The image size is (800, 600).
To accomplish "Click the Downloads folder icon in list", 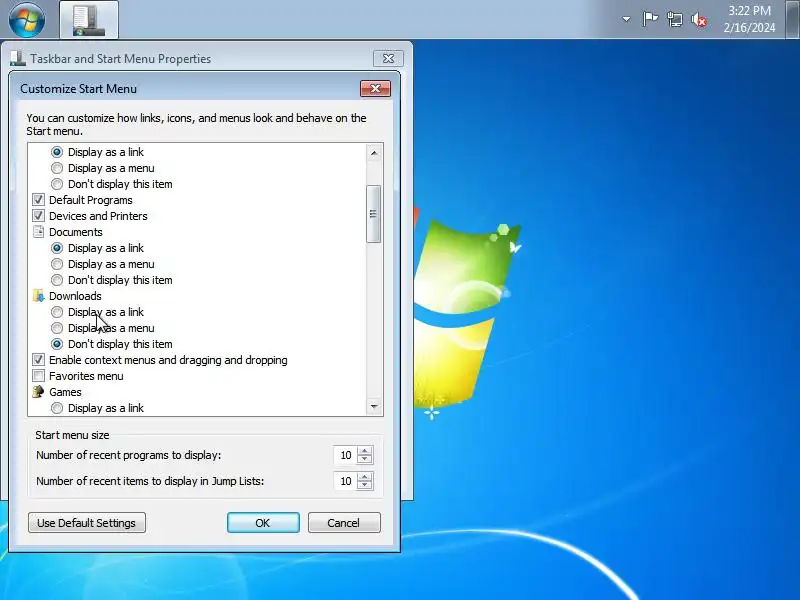I will pyautogui.click(x=38, y=296).
